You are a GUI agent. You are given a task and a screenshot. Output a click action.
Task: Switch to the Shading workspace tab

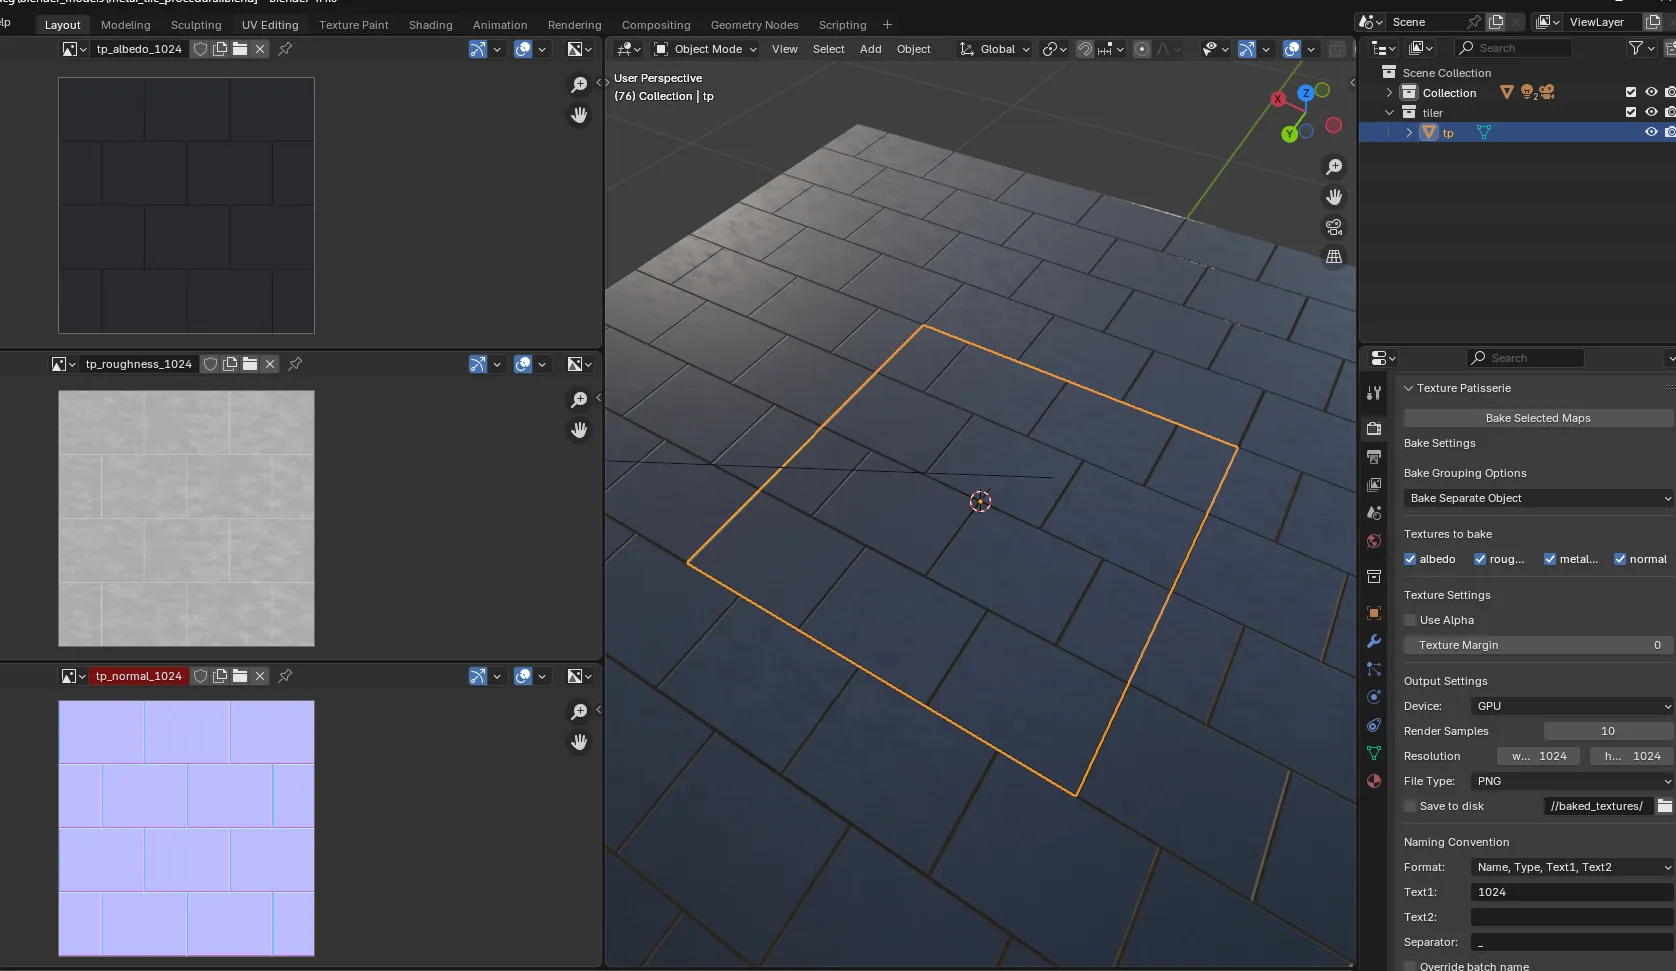point(430,25)
